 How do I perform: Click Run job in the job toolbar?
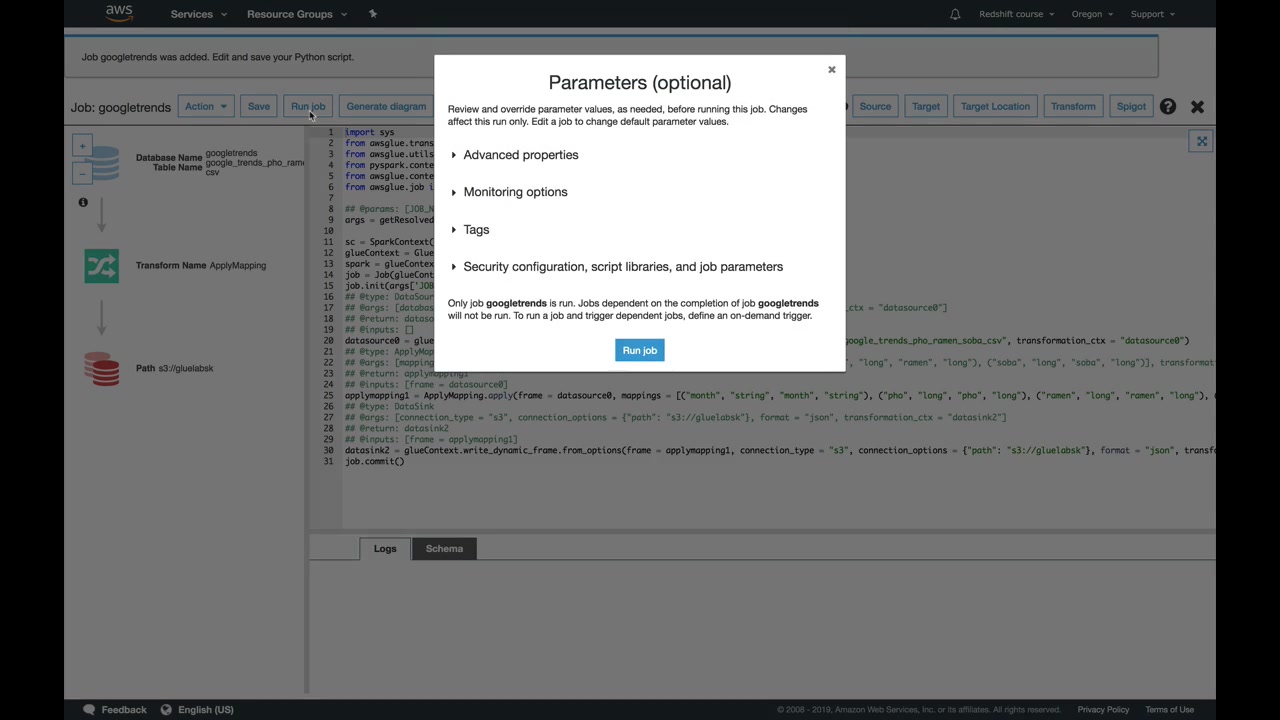[308, 106]
